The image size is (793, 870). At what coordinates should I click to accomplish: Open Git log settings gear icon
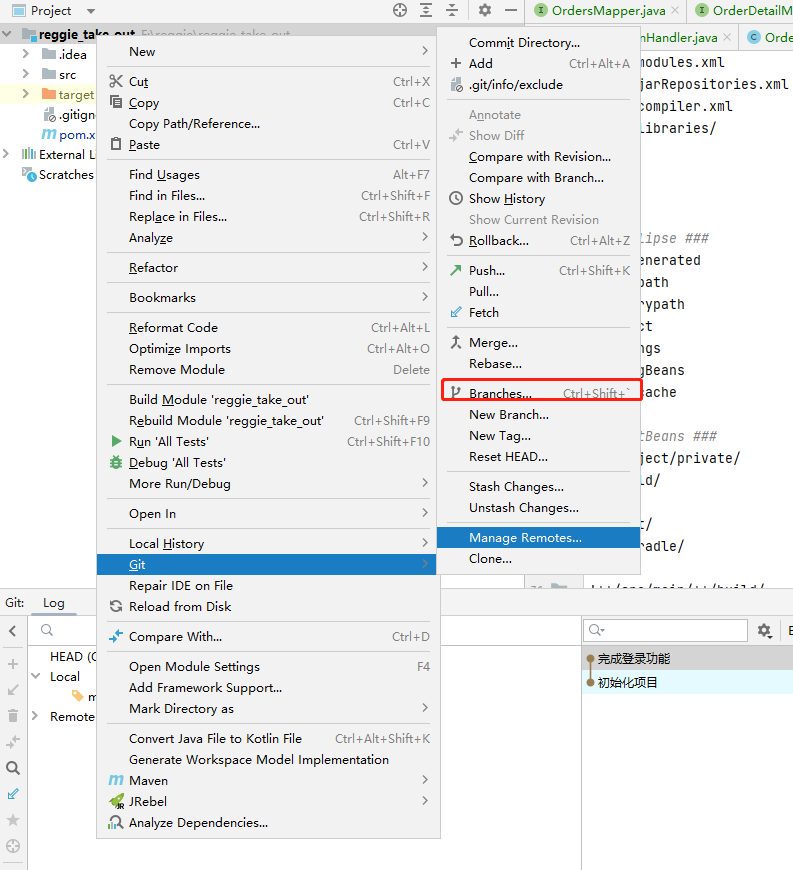(765, 630)
